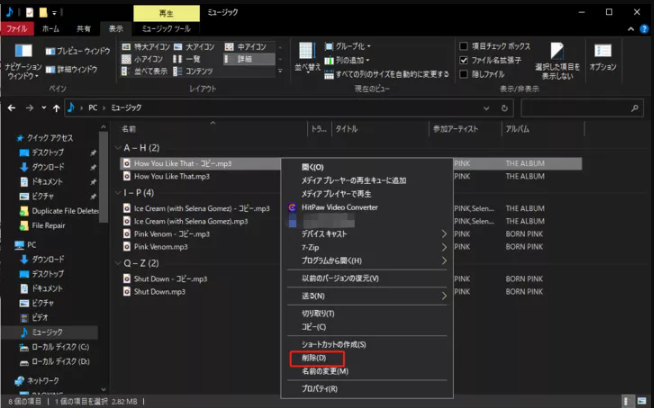Select プロパティ(R) entry

coord(319,389)
